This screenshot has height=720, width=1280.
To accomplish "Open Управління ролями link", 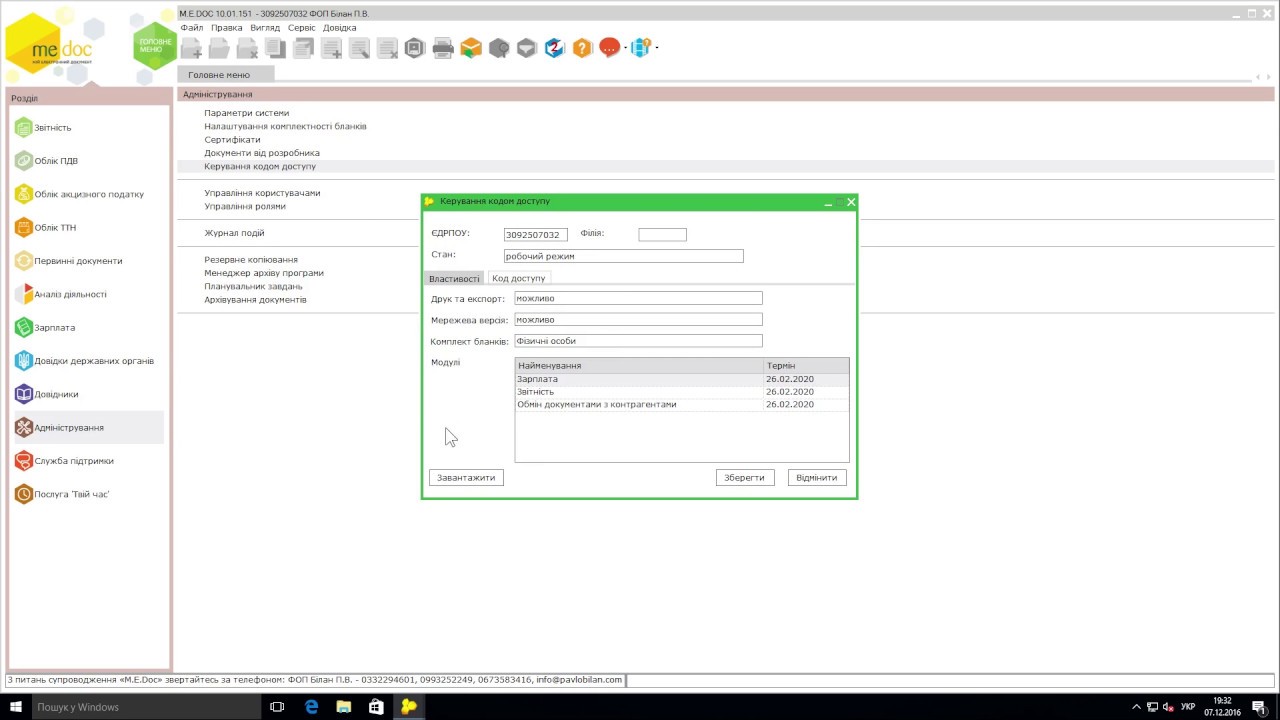I will click(245, 206).
